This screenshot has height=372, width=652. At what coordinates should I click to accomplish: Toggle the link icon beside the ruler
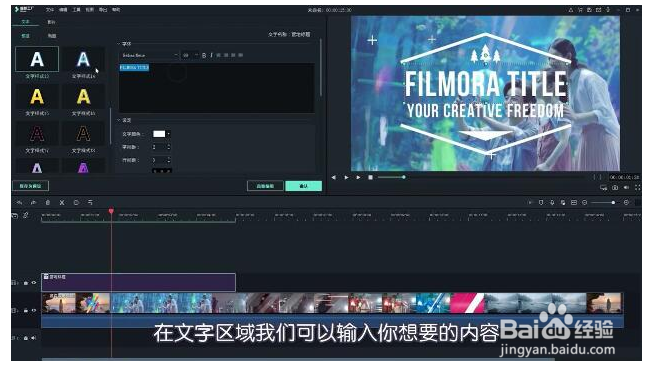coord(26,215)
